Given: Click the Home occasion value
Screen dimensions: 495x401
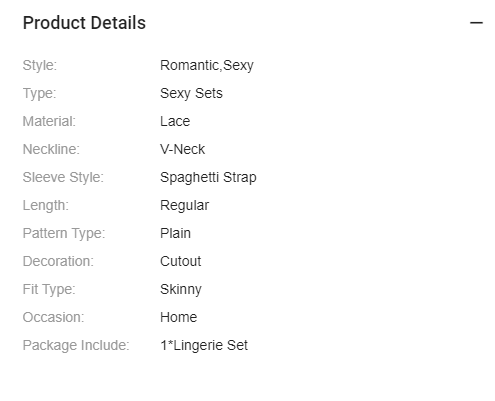Looking at the screenshot, I should pos(179,317).
